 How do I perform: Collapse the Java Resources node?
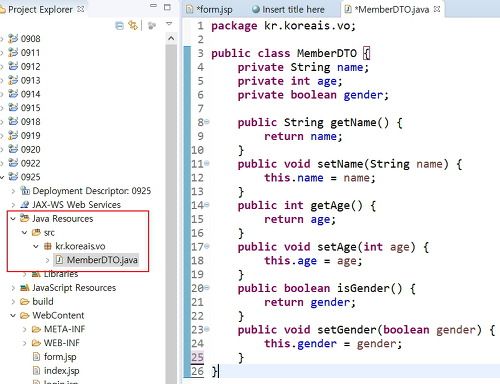tap(13, 219)
